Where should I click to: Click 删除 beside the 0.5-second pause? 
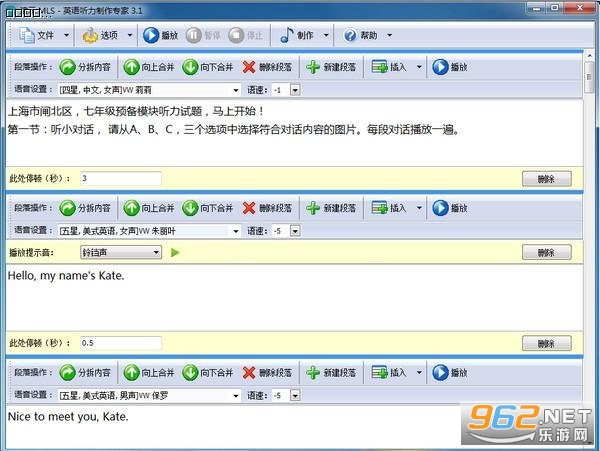click(546, 344)
